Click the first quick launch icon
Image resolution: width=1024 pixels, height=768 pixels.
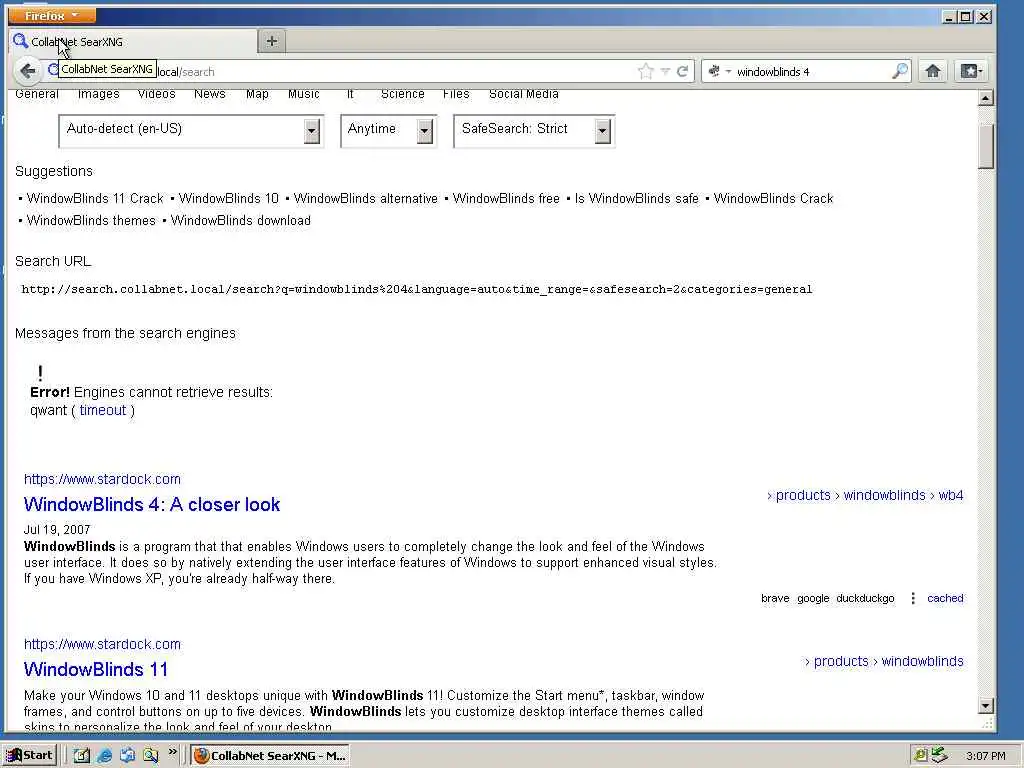82,756
